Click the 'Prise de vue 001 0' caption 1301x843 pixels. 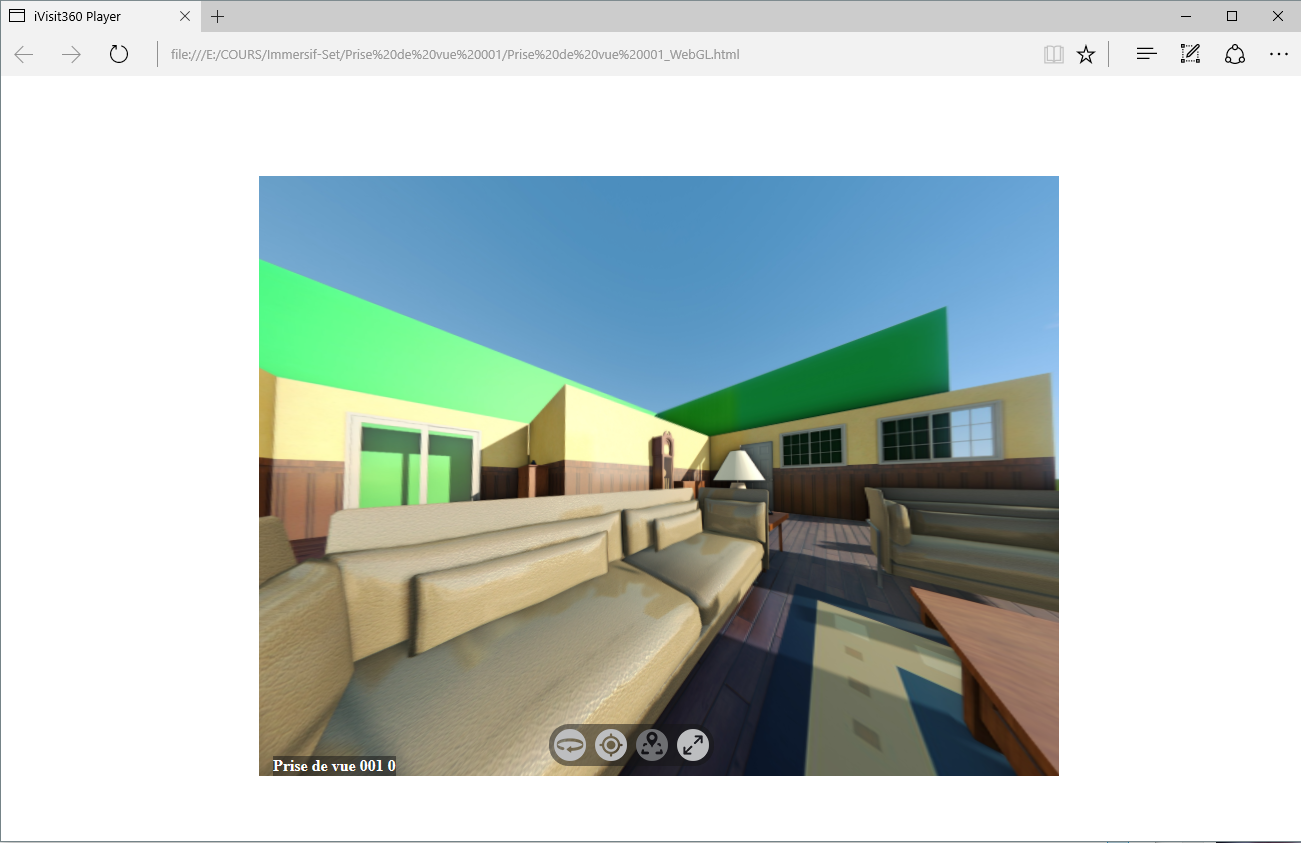tap(334, 766)
